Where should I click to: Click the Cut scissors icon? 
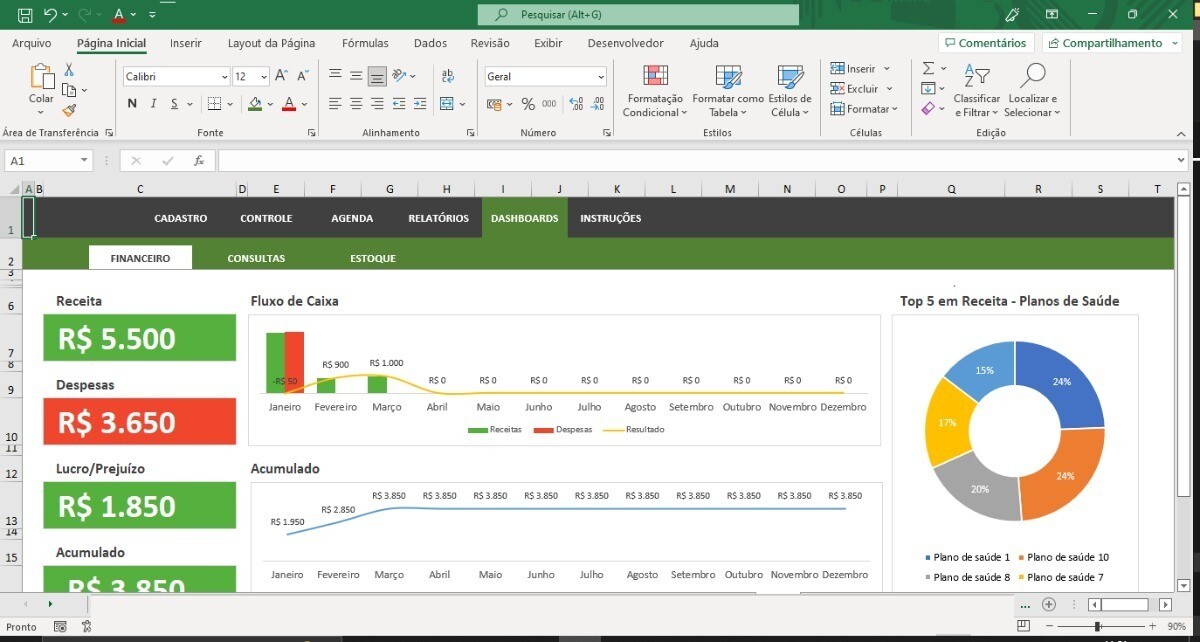pos(69,70)
